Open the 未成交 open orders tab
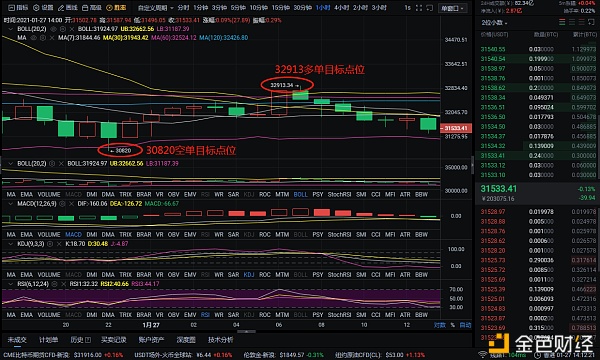Image resolution: width=600 pixels, height=360 pixels. tap(17, 340)
